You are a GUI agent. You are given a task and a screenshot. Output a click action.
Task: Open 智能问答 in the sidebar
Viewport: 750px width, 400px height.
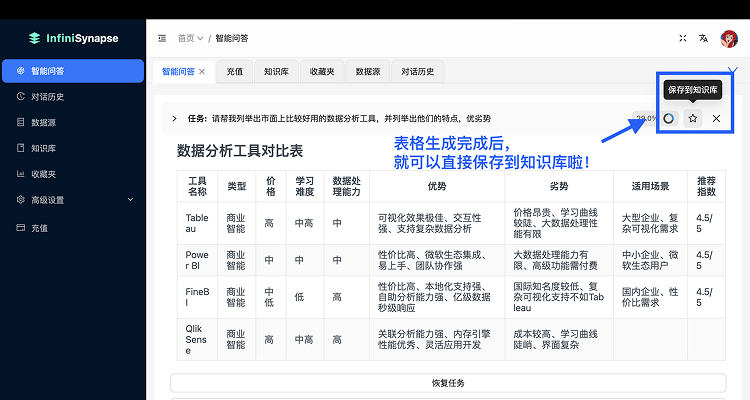point(73,71)
